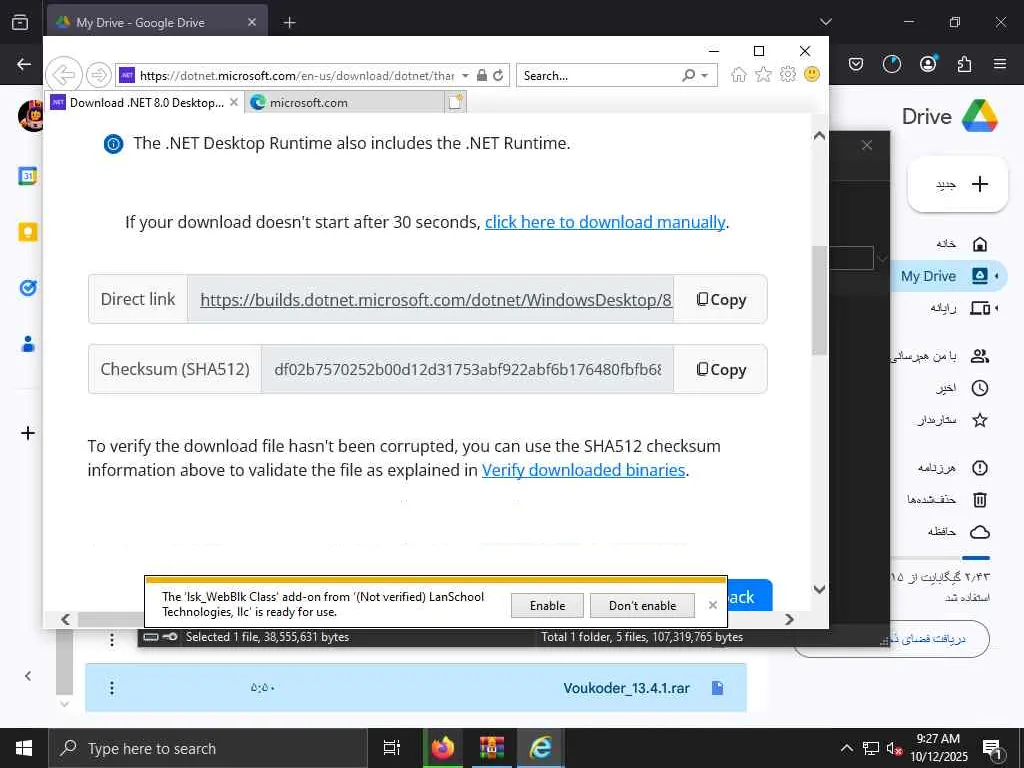Viewport: 1024px width, 768px height.
Task: Dismiss the add-on notification bar
Action: click(x=712, y=605)
